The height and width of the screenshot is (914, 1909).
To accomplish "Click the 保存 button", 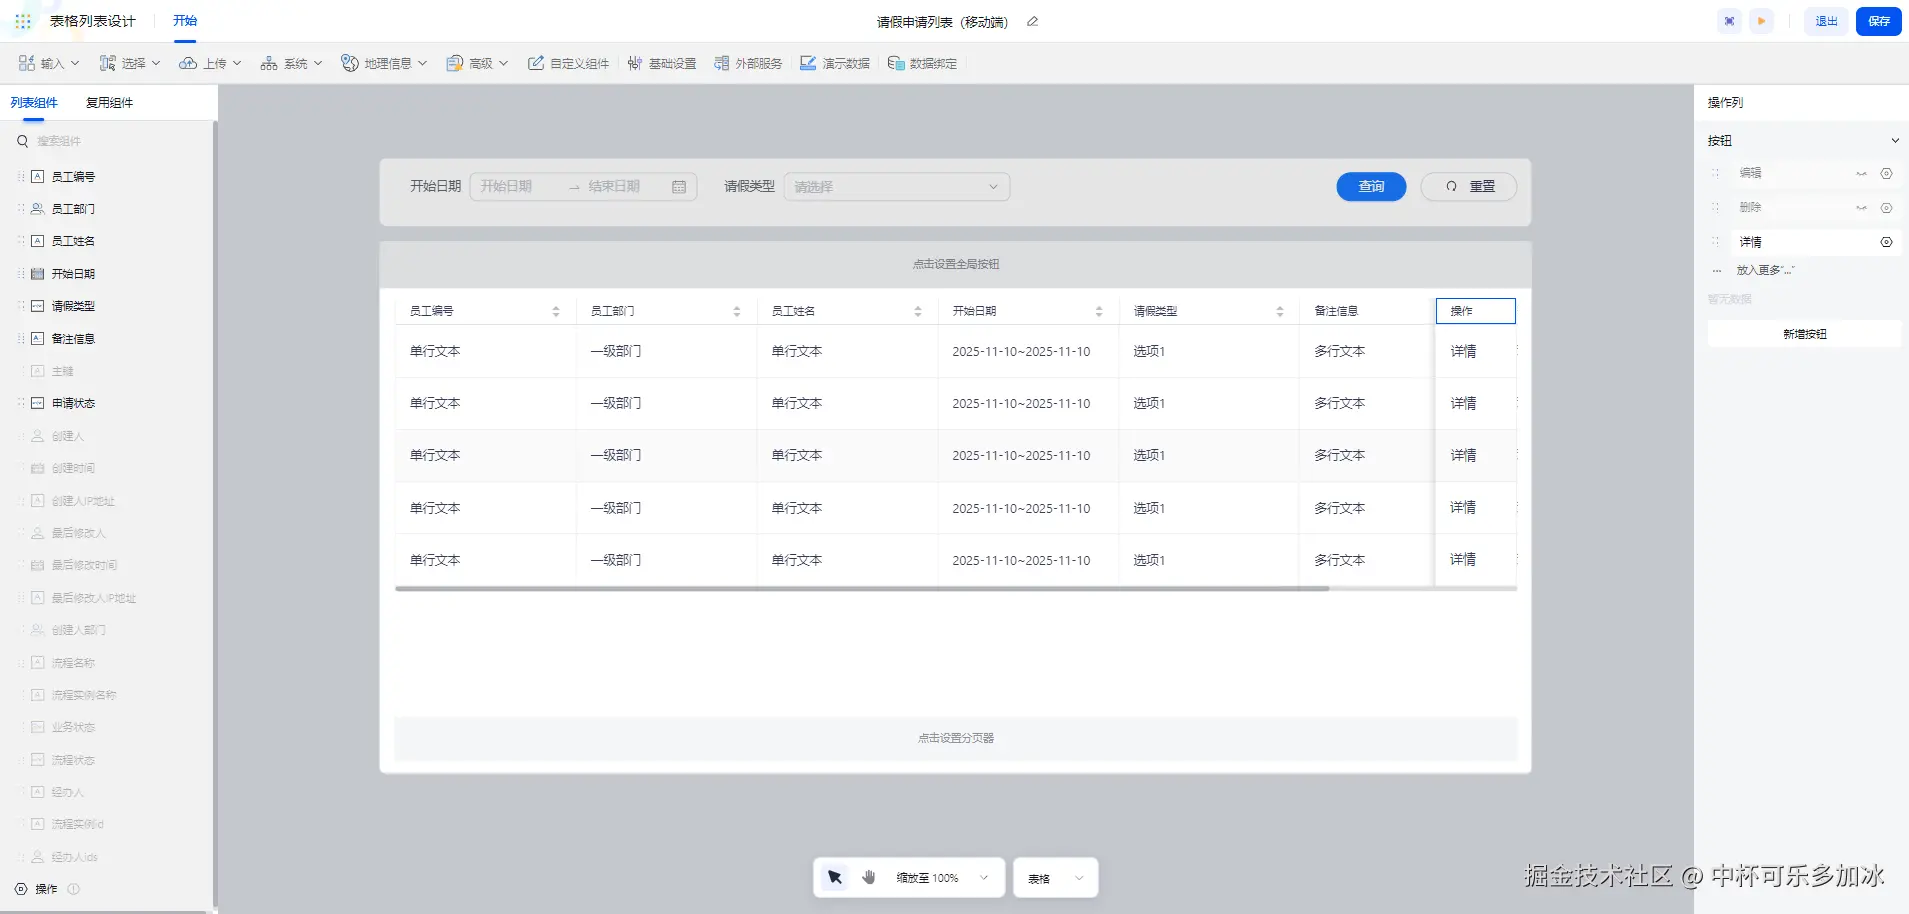I will 1878,21.
